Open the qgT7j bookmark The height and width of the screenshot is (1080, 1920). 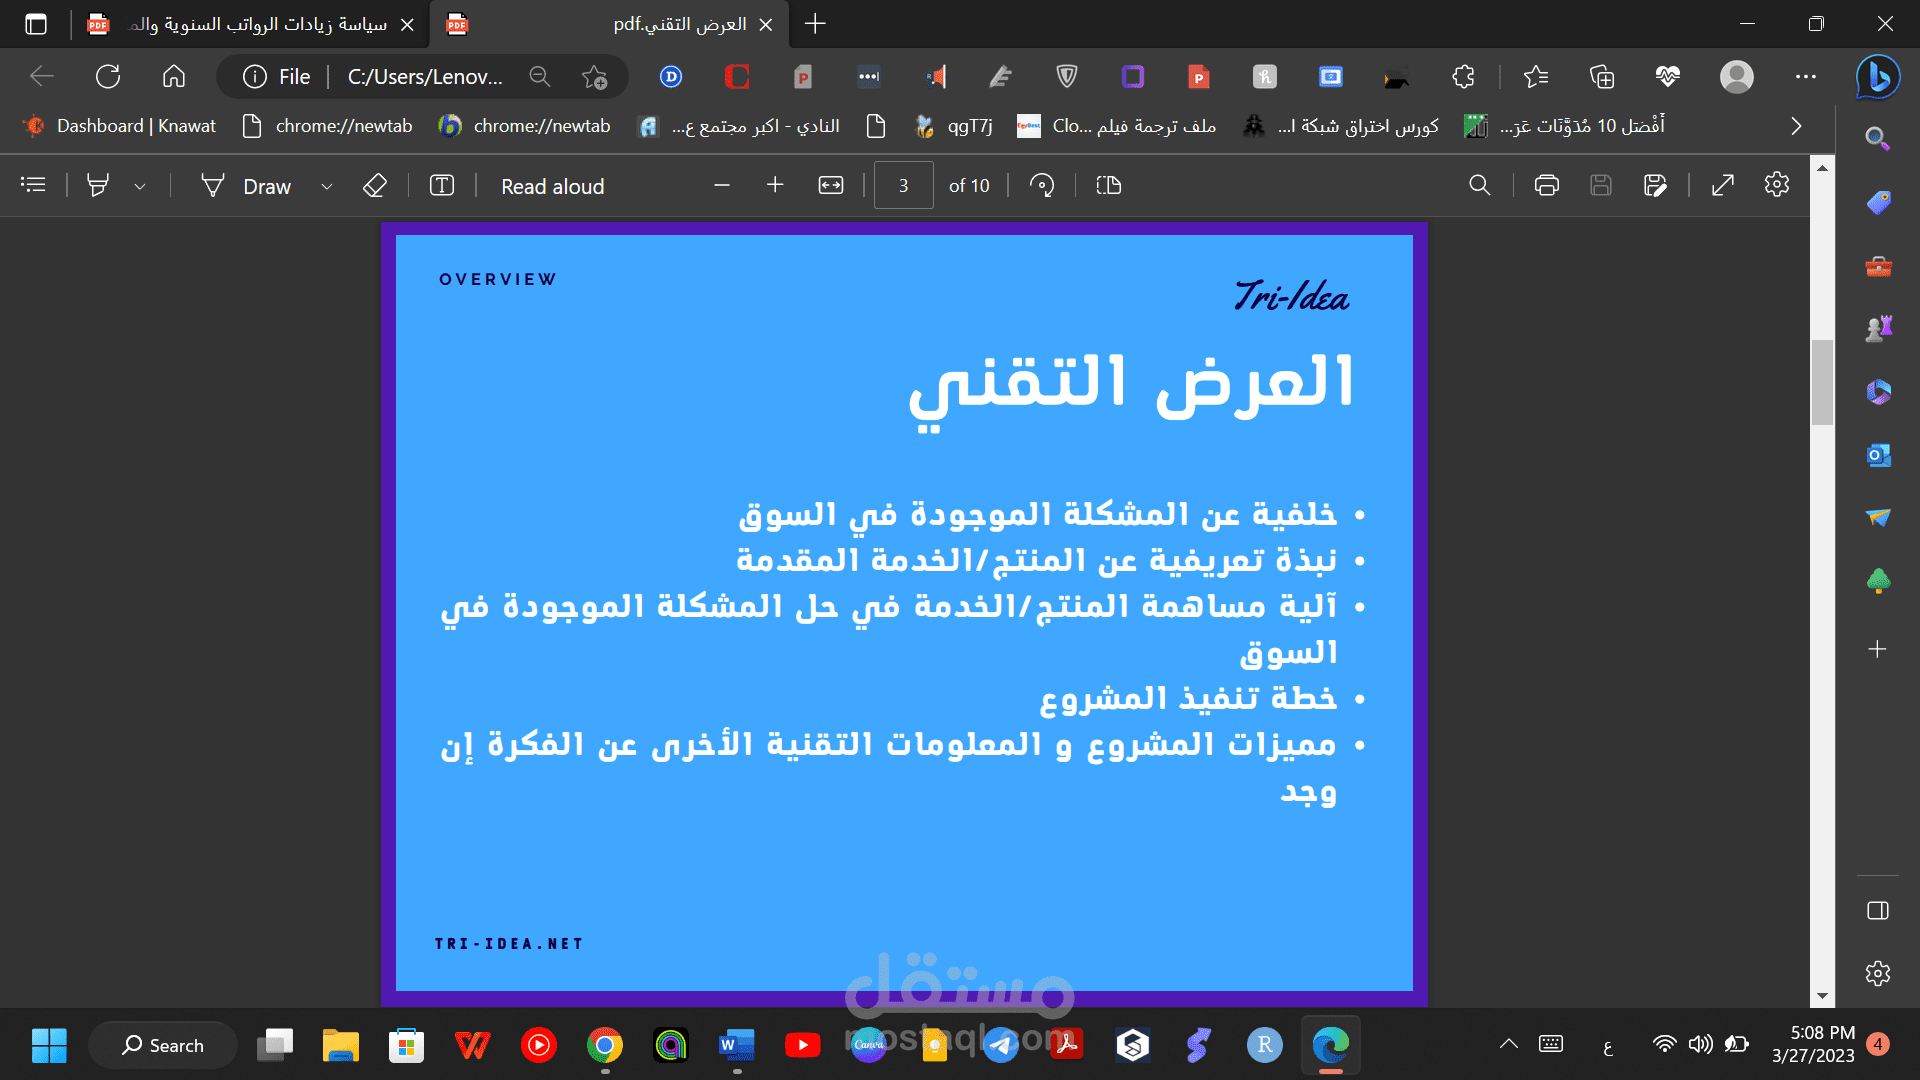(x=954, y=126)
